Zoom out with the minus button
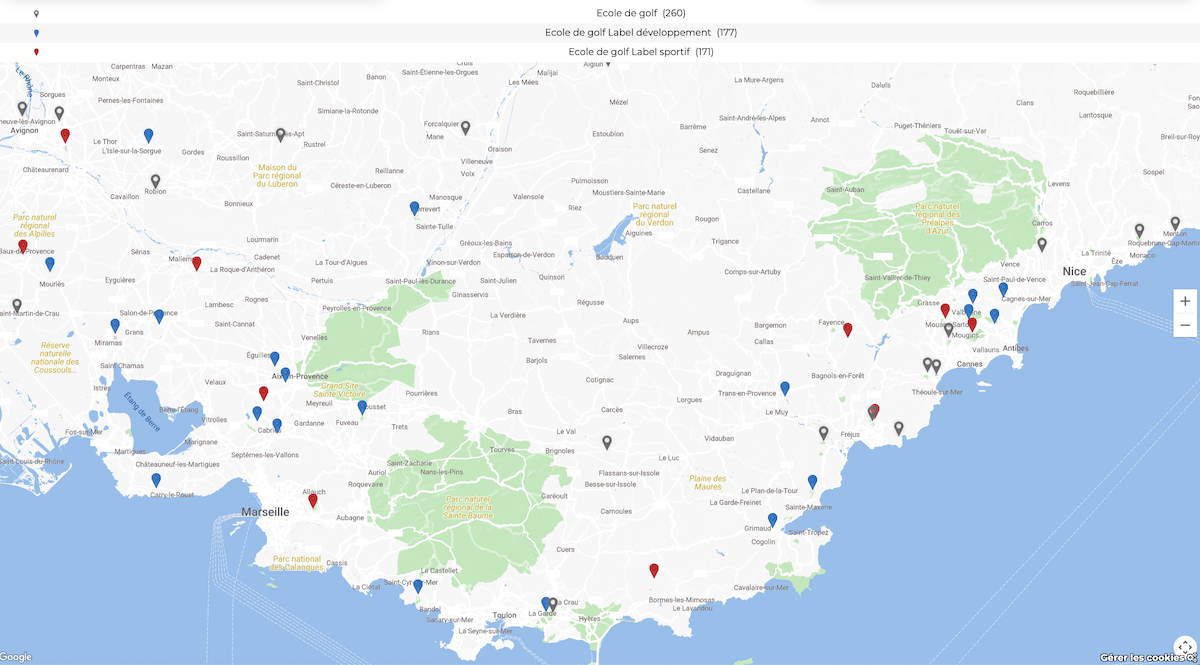 coord(1185,325)
